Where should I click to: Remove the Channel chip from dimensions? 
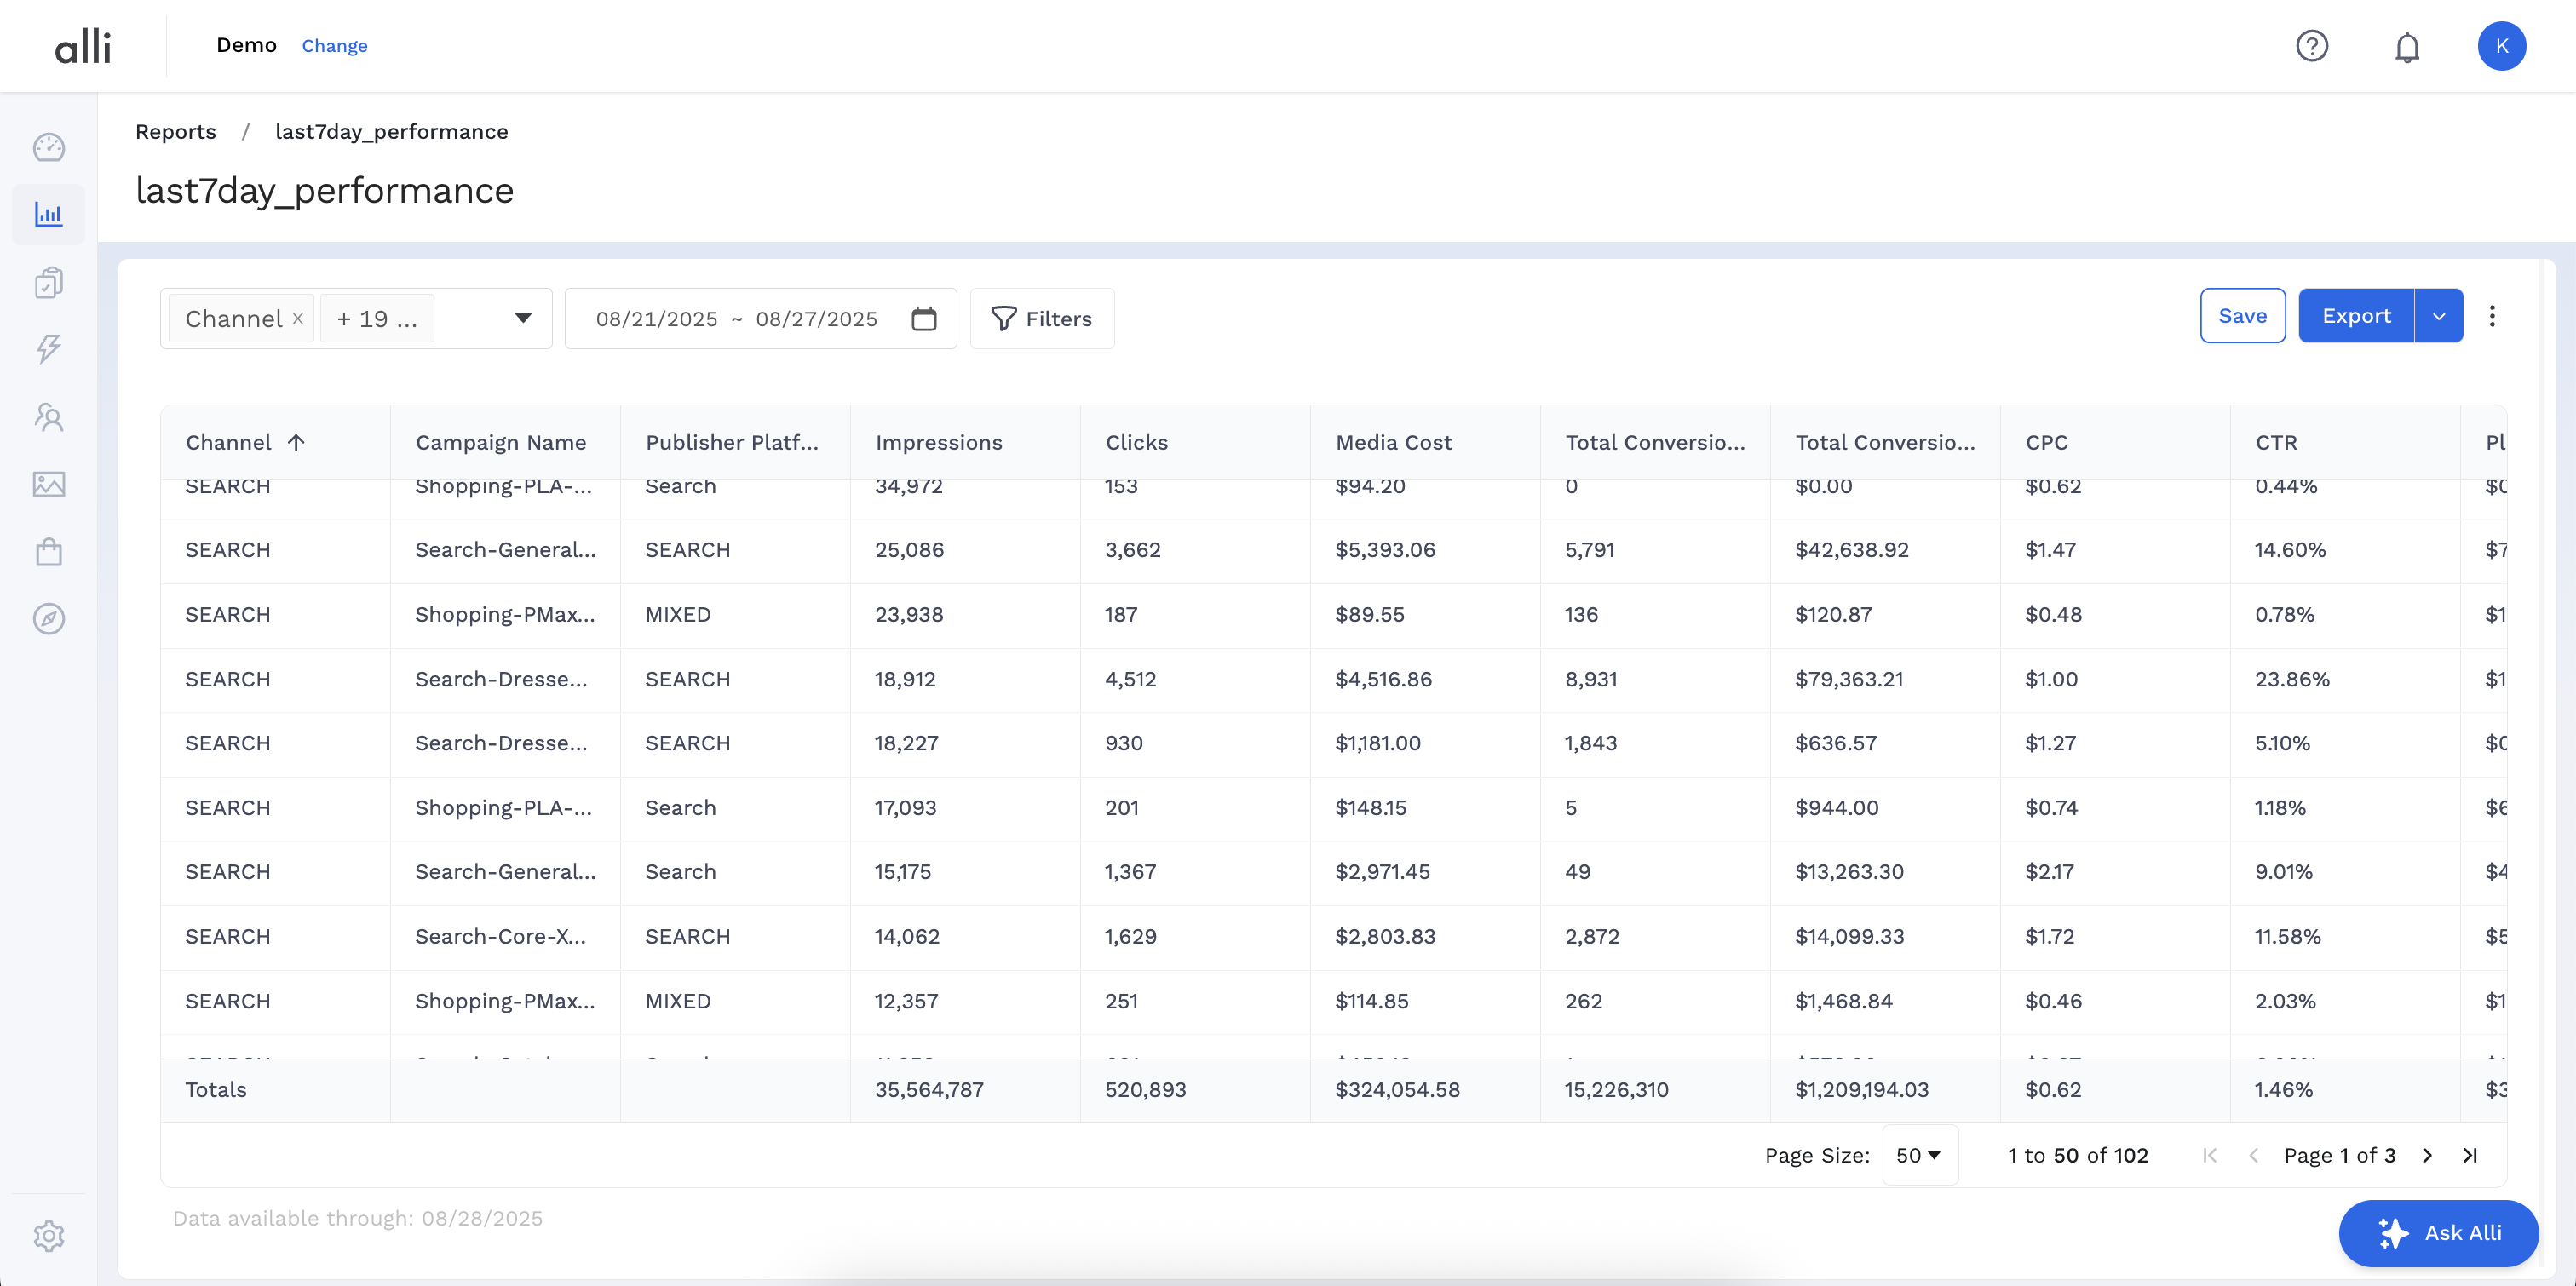point(298,319)
